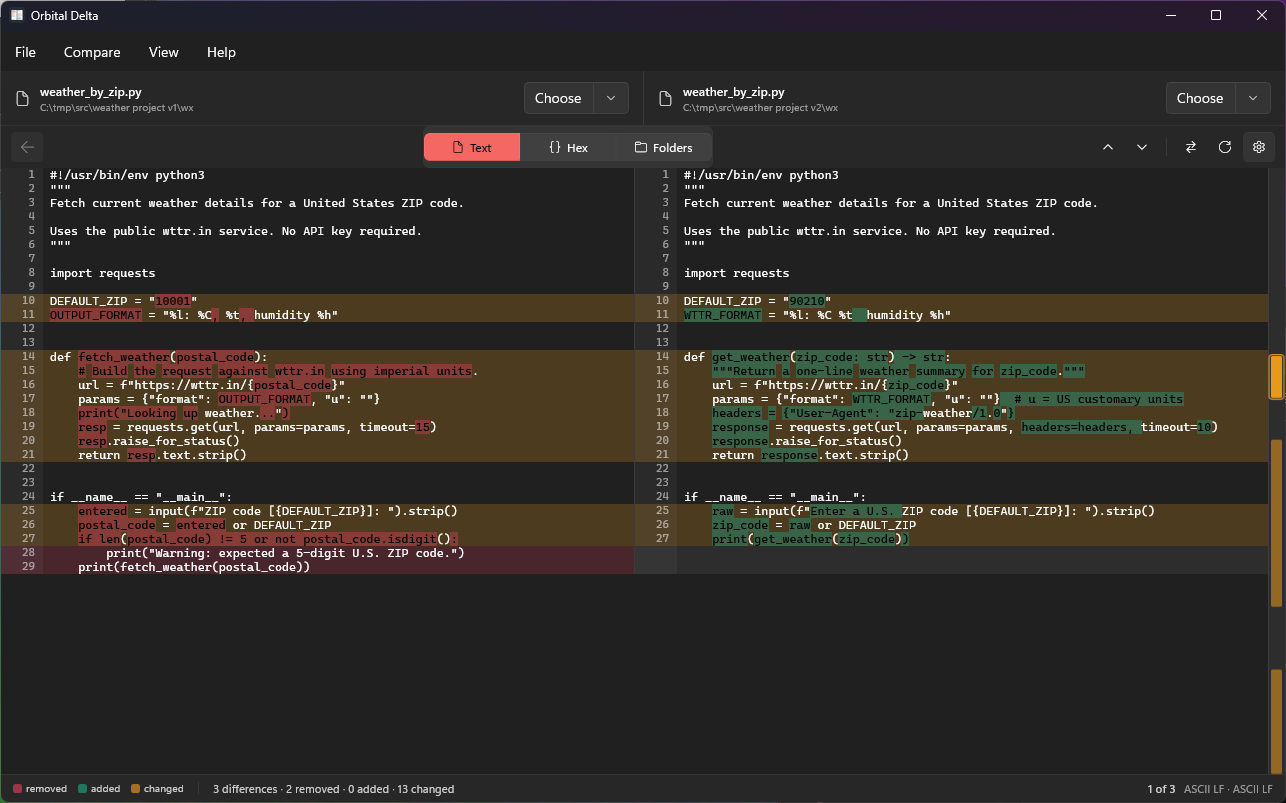
Task: Click the file icon beside the v2 weather_by_zip.py
Action: click(x=664, y=98)
